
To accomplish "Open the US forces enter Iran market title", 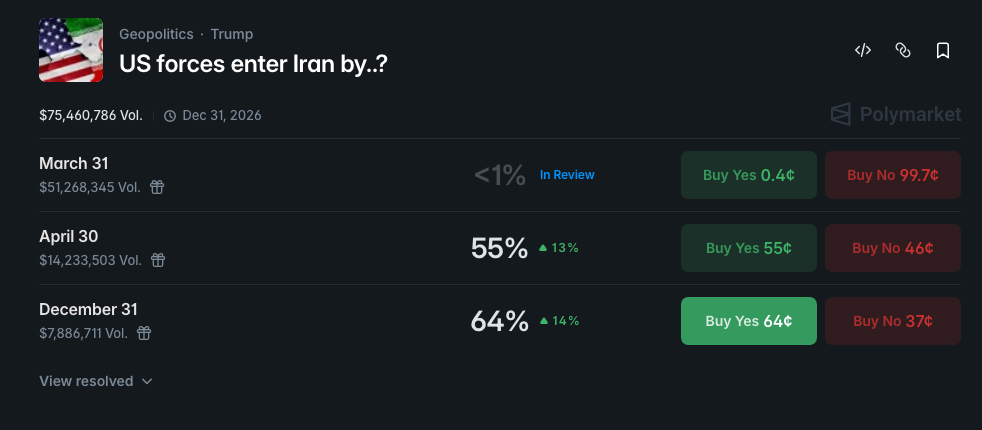I will pyautogui.click(x=253, y=64).
